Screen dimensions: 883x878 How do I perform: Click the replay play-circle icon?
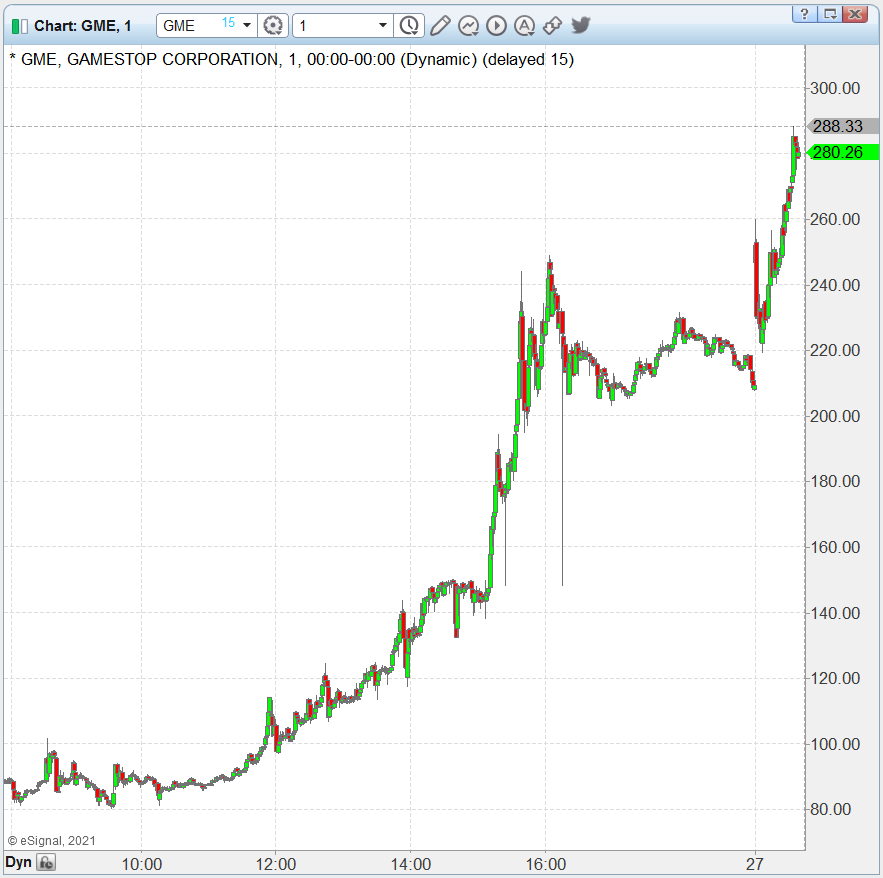[x=496, y=25]
